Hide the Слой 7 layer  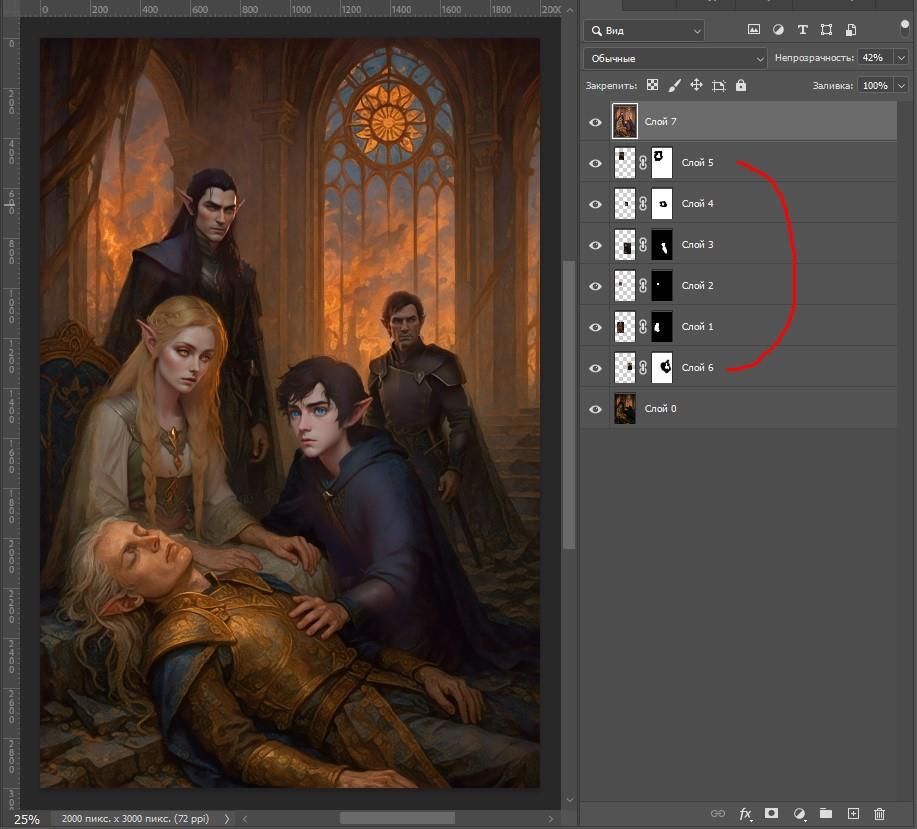coord(596,122)
